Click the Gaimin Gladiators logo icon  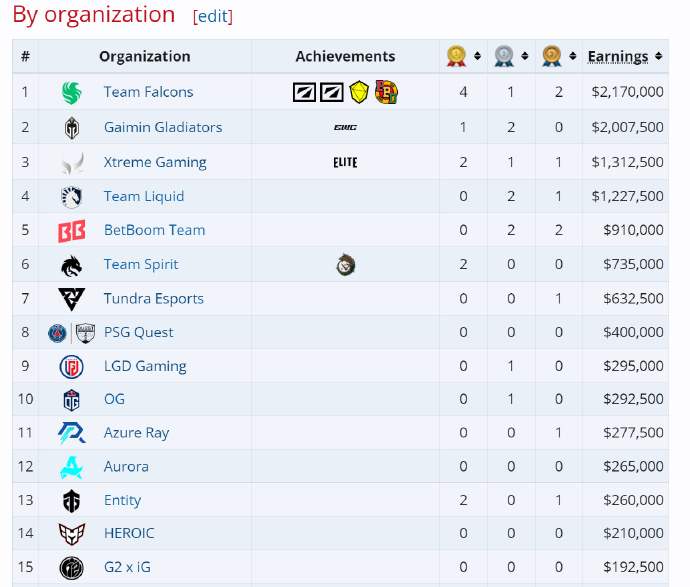pyautogui.click(x=72, y=127)
